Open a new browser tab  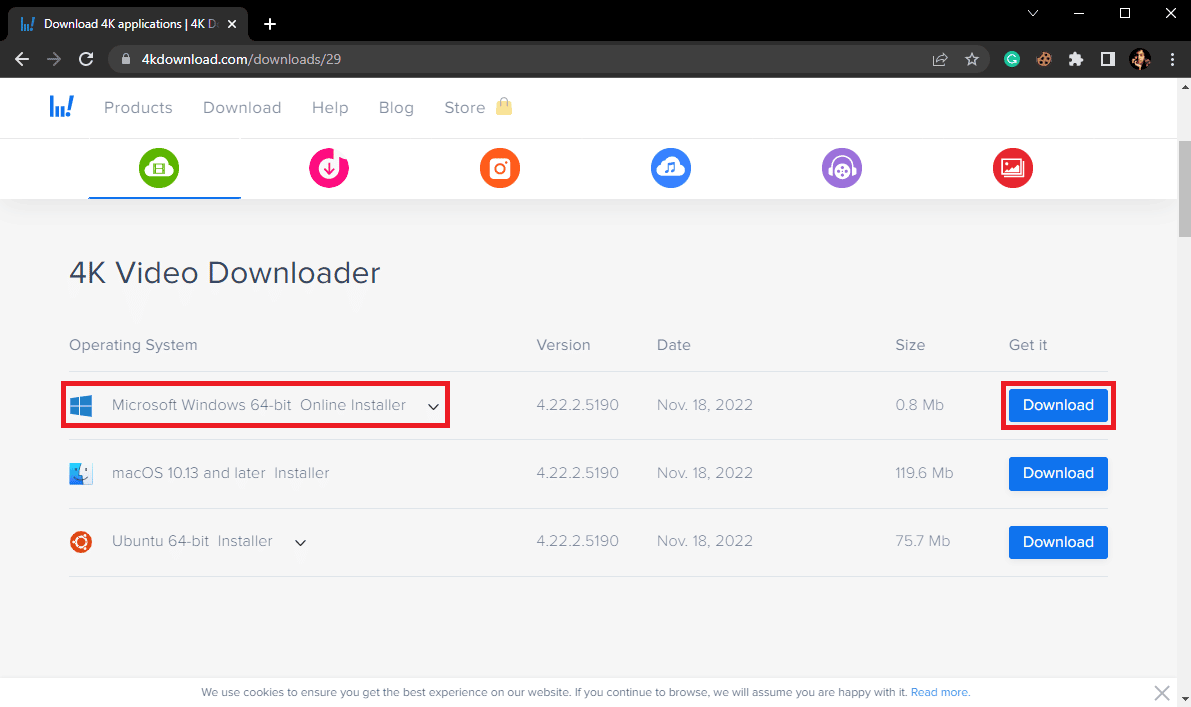[x=270, y=24]
